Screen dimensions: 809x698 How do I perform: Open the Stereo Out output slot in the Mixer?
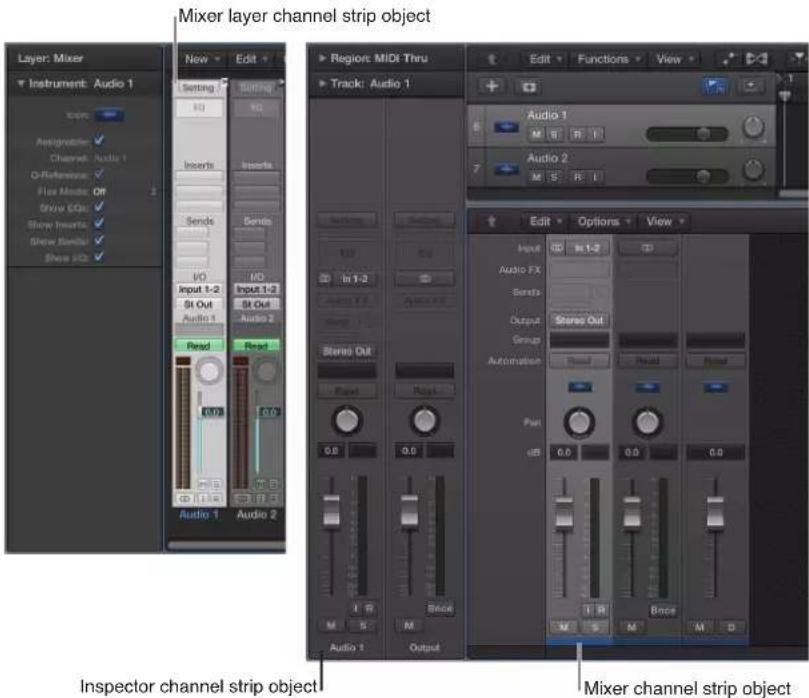[x=579, y=320]
